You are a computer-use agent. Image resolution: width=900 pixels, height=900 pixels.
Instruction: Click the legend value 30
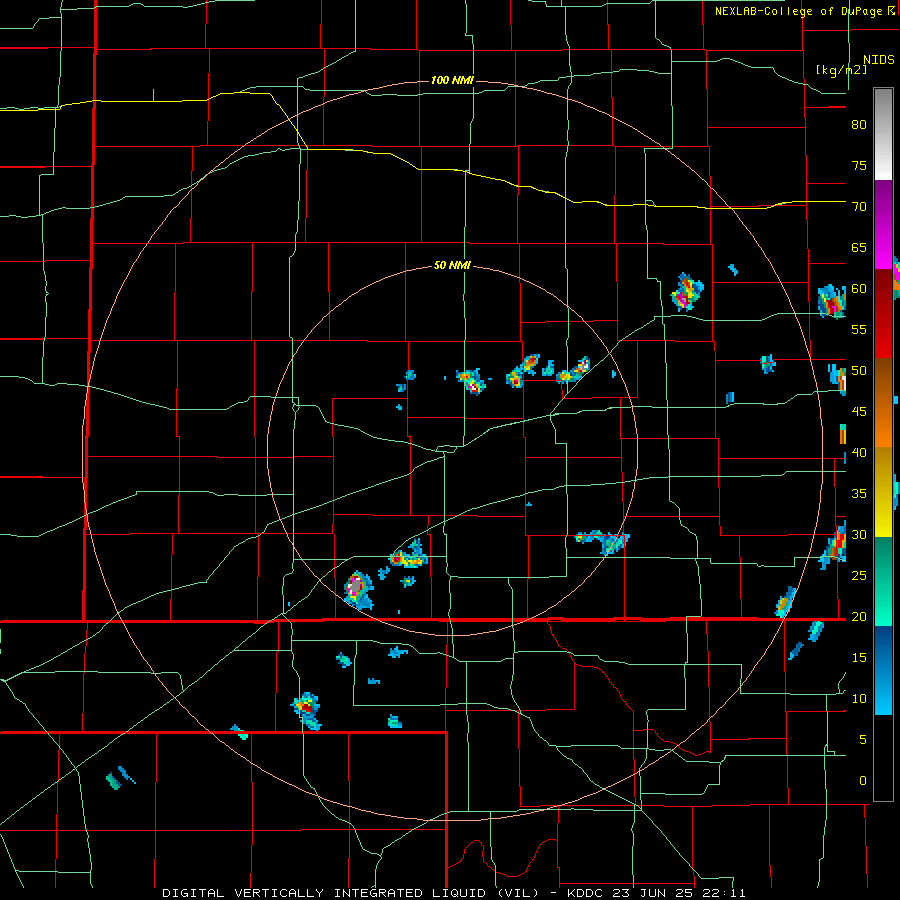click(x=859, y=534)
